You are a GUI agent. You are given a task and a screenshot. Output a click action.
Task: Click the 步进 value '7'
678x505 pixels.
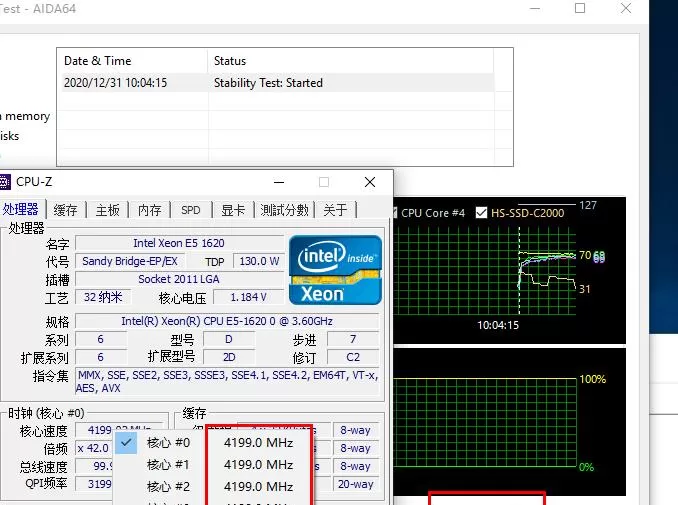[353, 339]
